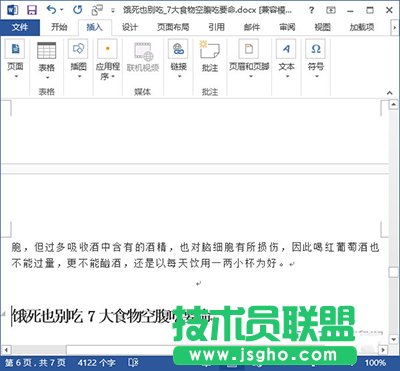Click the touch/mouse mode quick access icon

click(97, 10)
